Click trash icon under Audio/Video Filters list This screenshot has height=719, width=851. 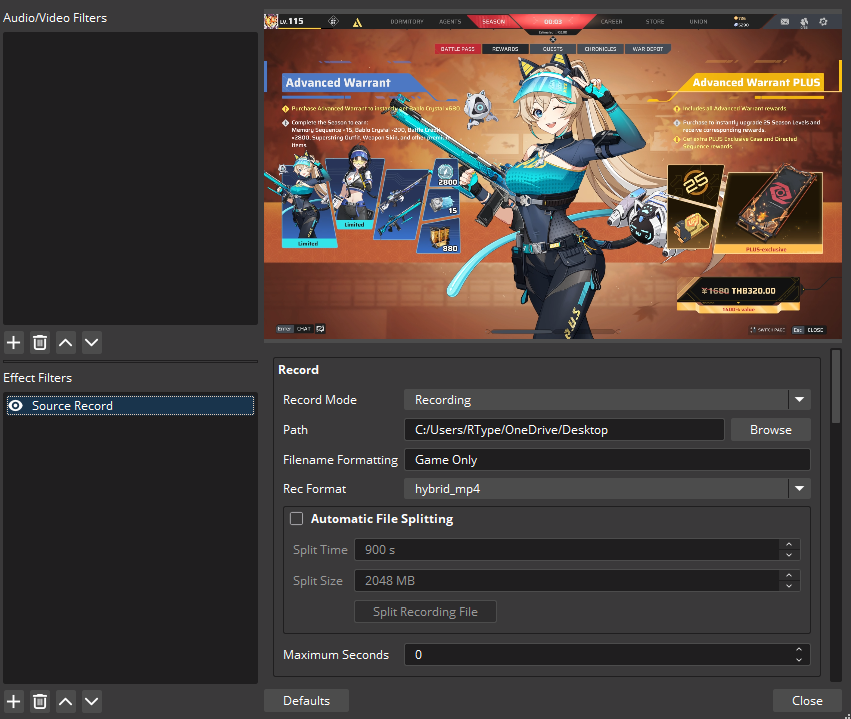(40, 343)
